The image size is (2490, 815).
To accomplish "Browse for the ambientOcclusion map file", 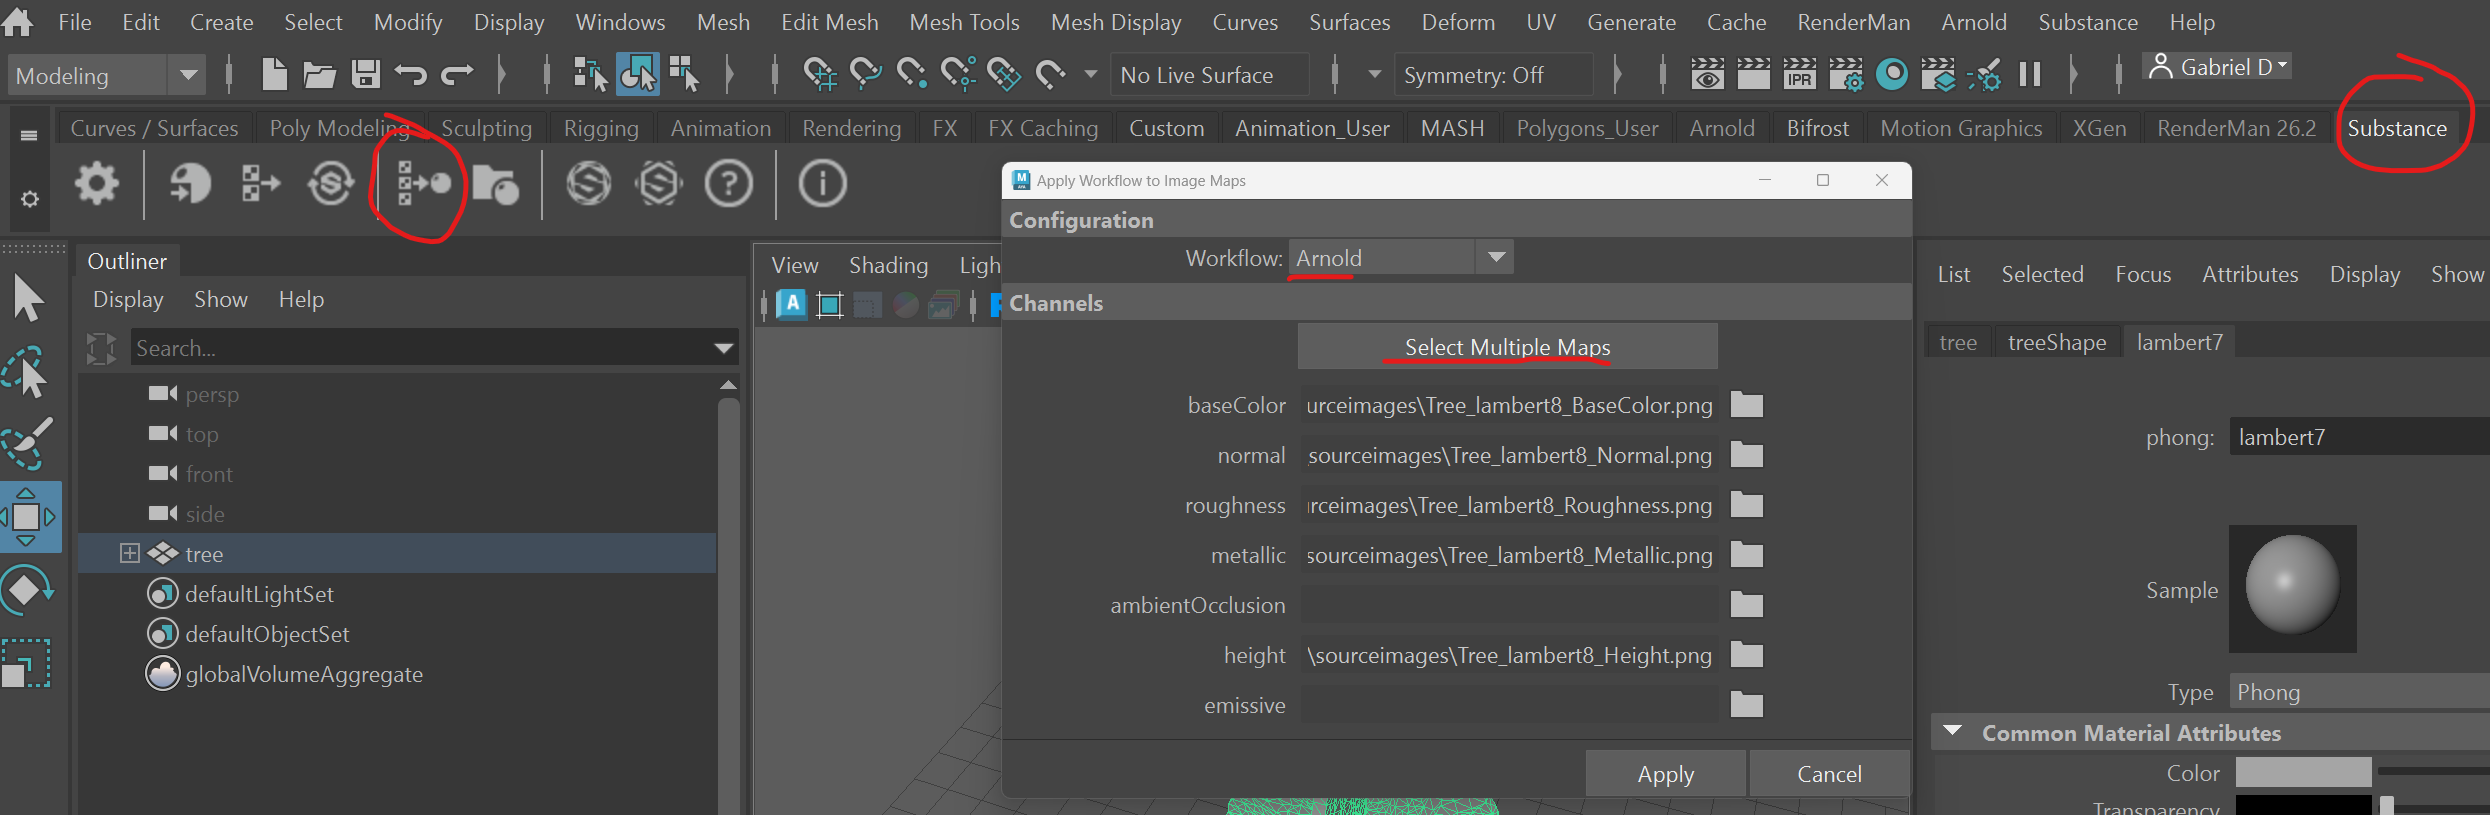I will (1746, 605).
